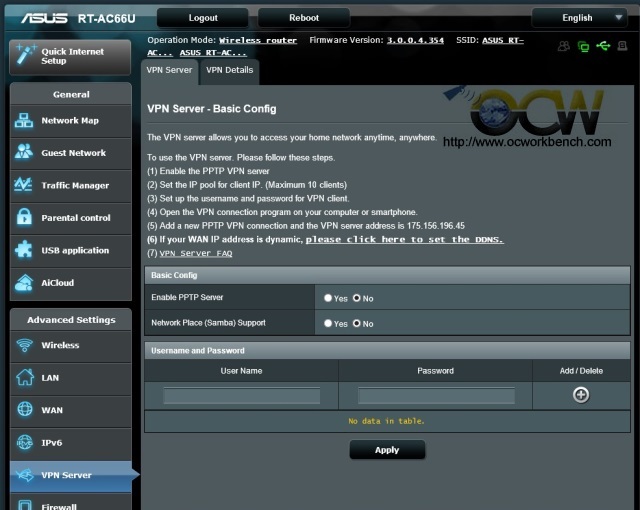Open LAN settings menu item

pos(71,378)
